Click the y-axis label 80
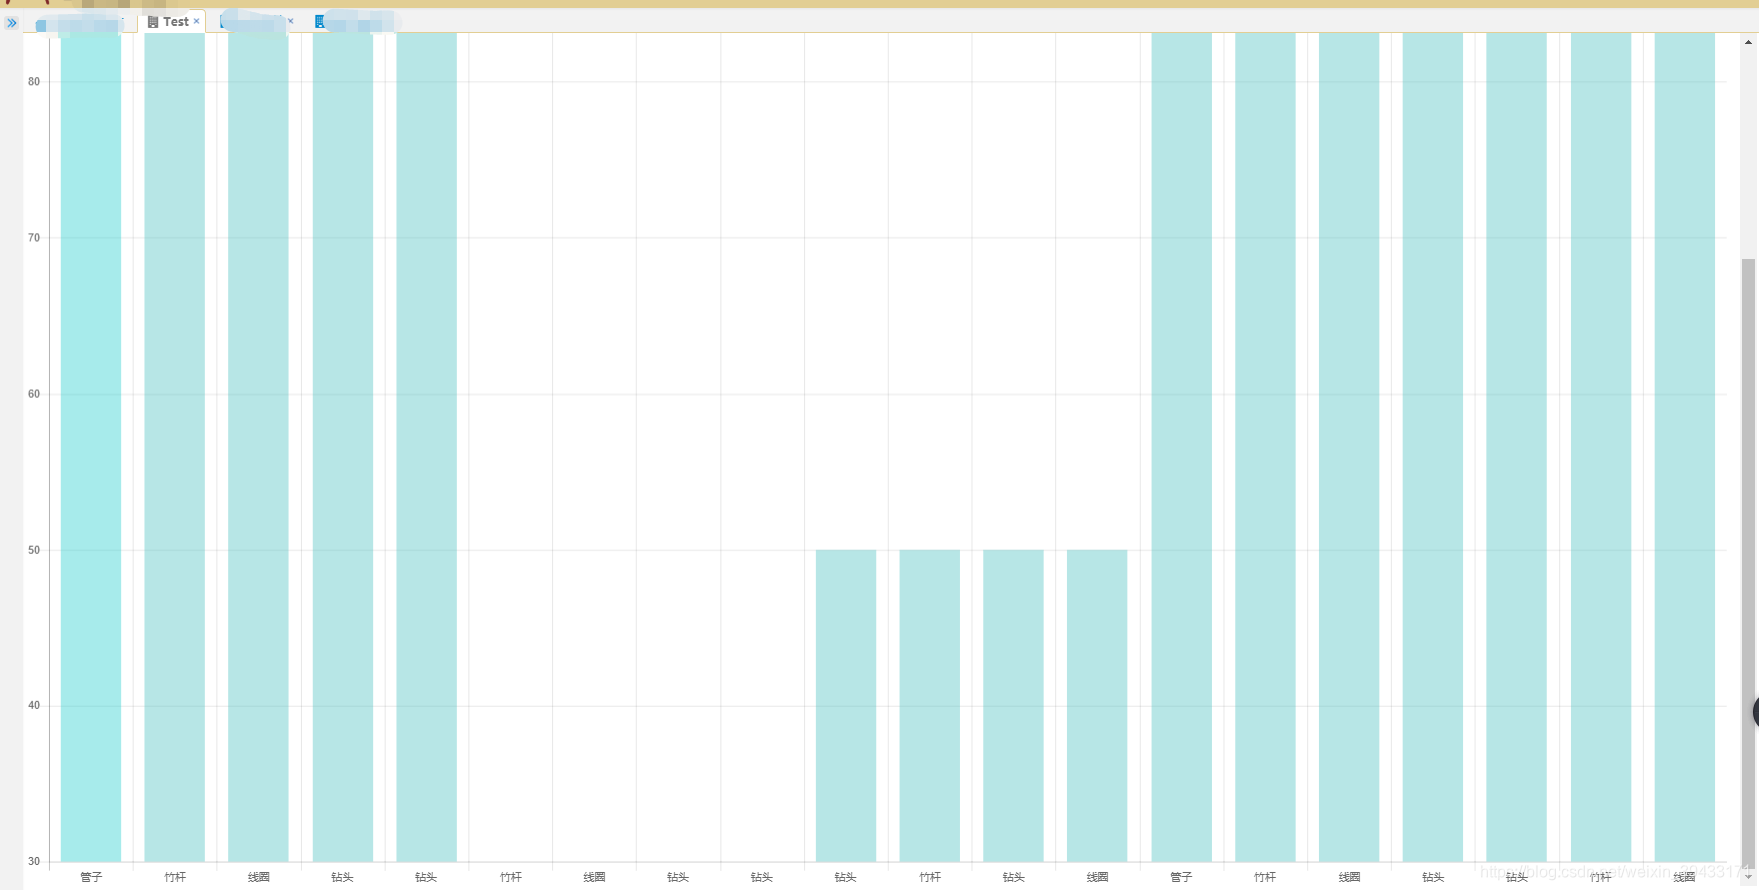Image resolution: width=1759 pixels, height=890 pixels. pyautogui.click(x=34, y=82)
